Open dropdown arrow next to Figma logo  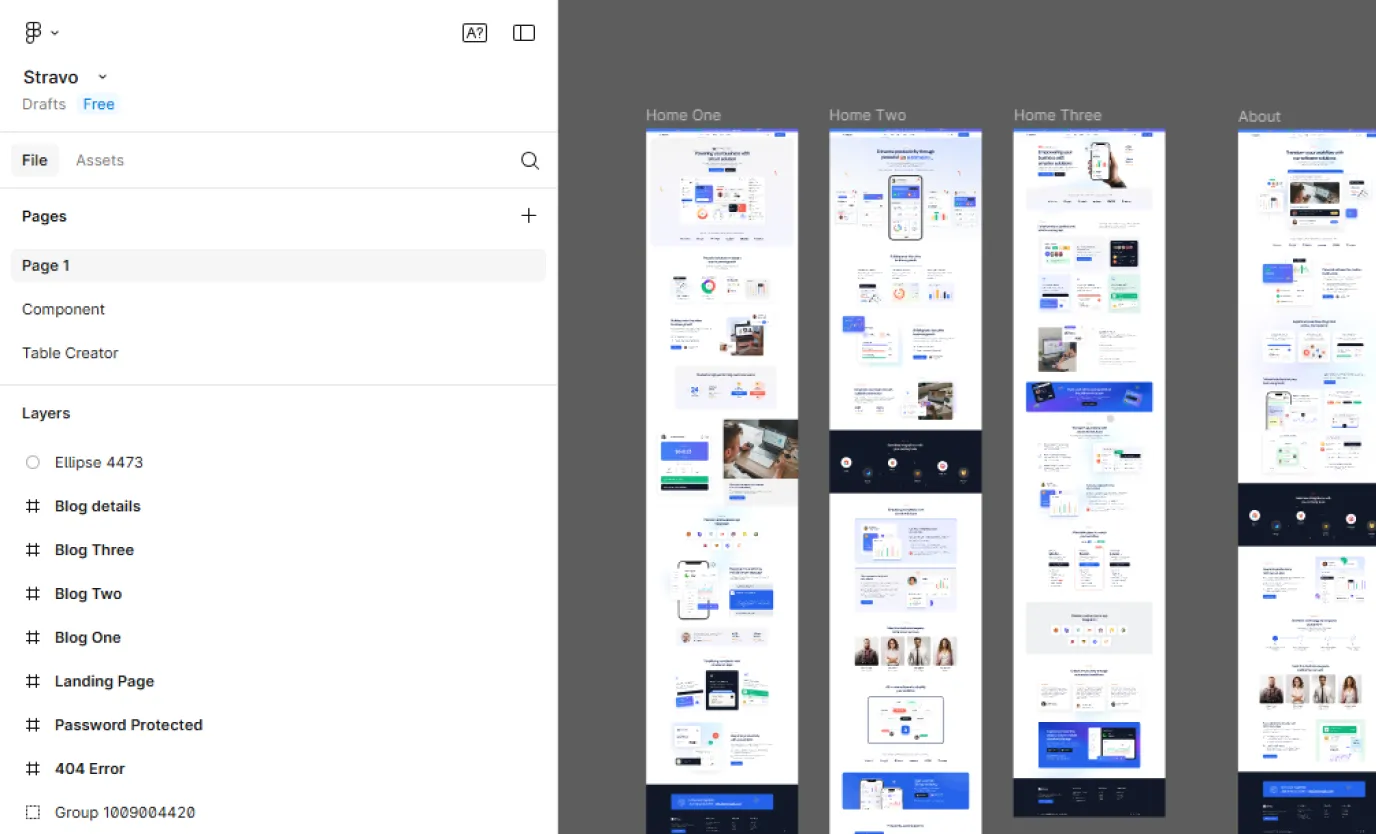click(x=55, y=33)
